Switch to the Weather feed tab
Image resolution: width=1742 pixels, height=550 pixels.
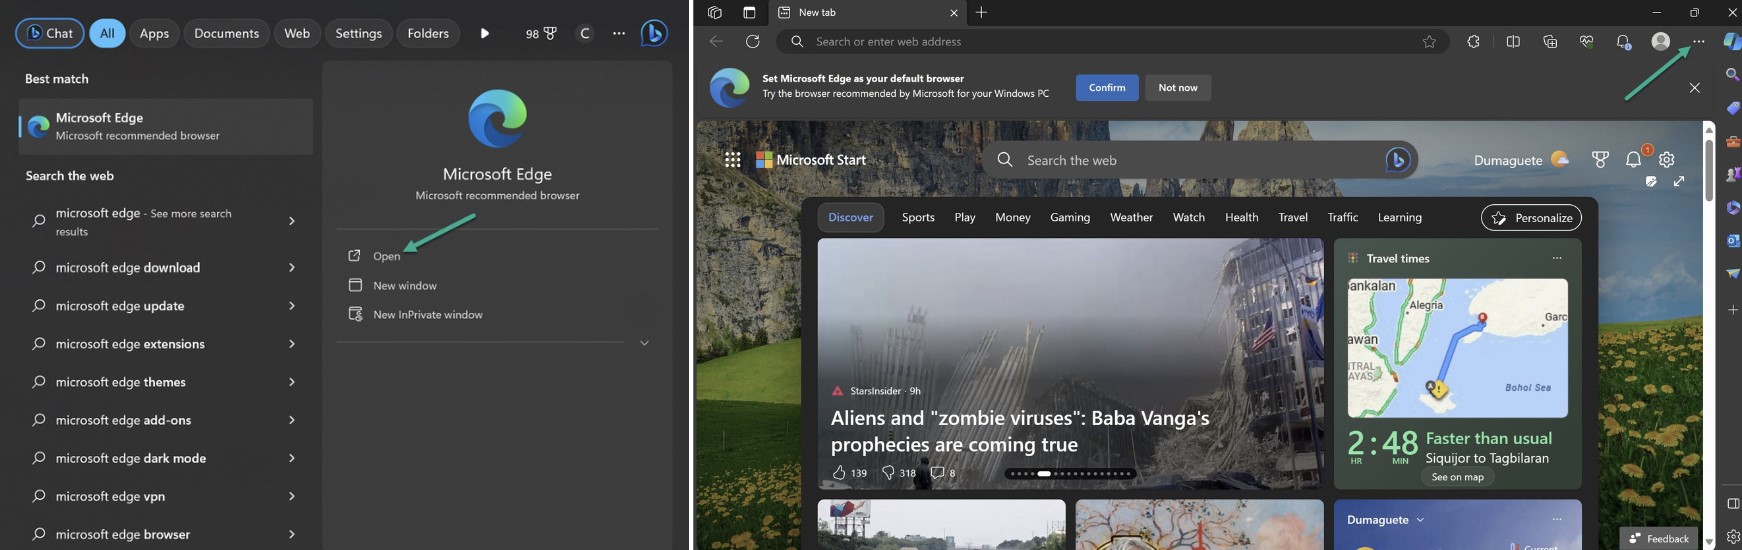pyautogui.click(x=1131, y=217)
